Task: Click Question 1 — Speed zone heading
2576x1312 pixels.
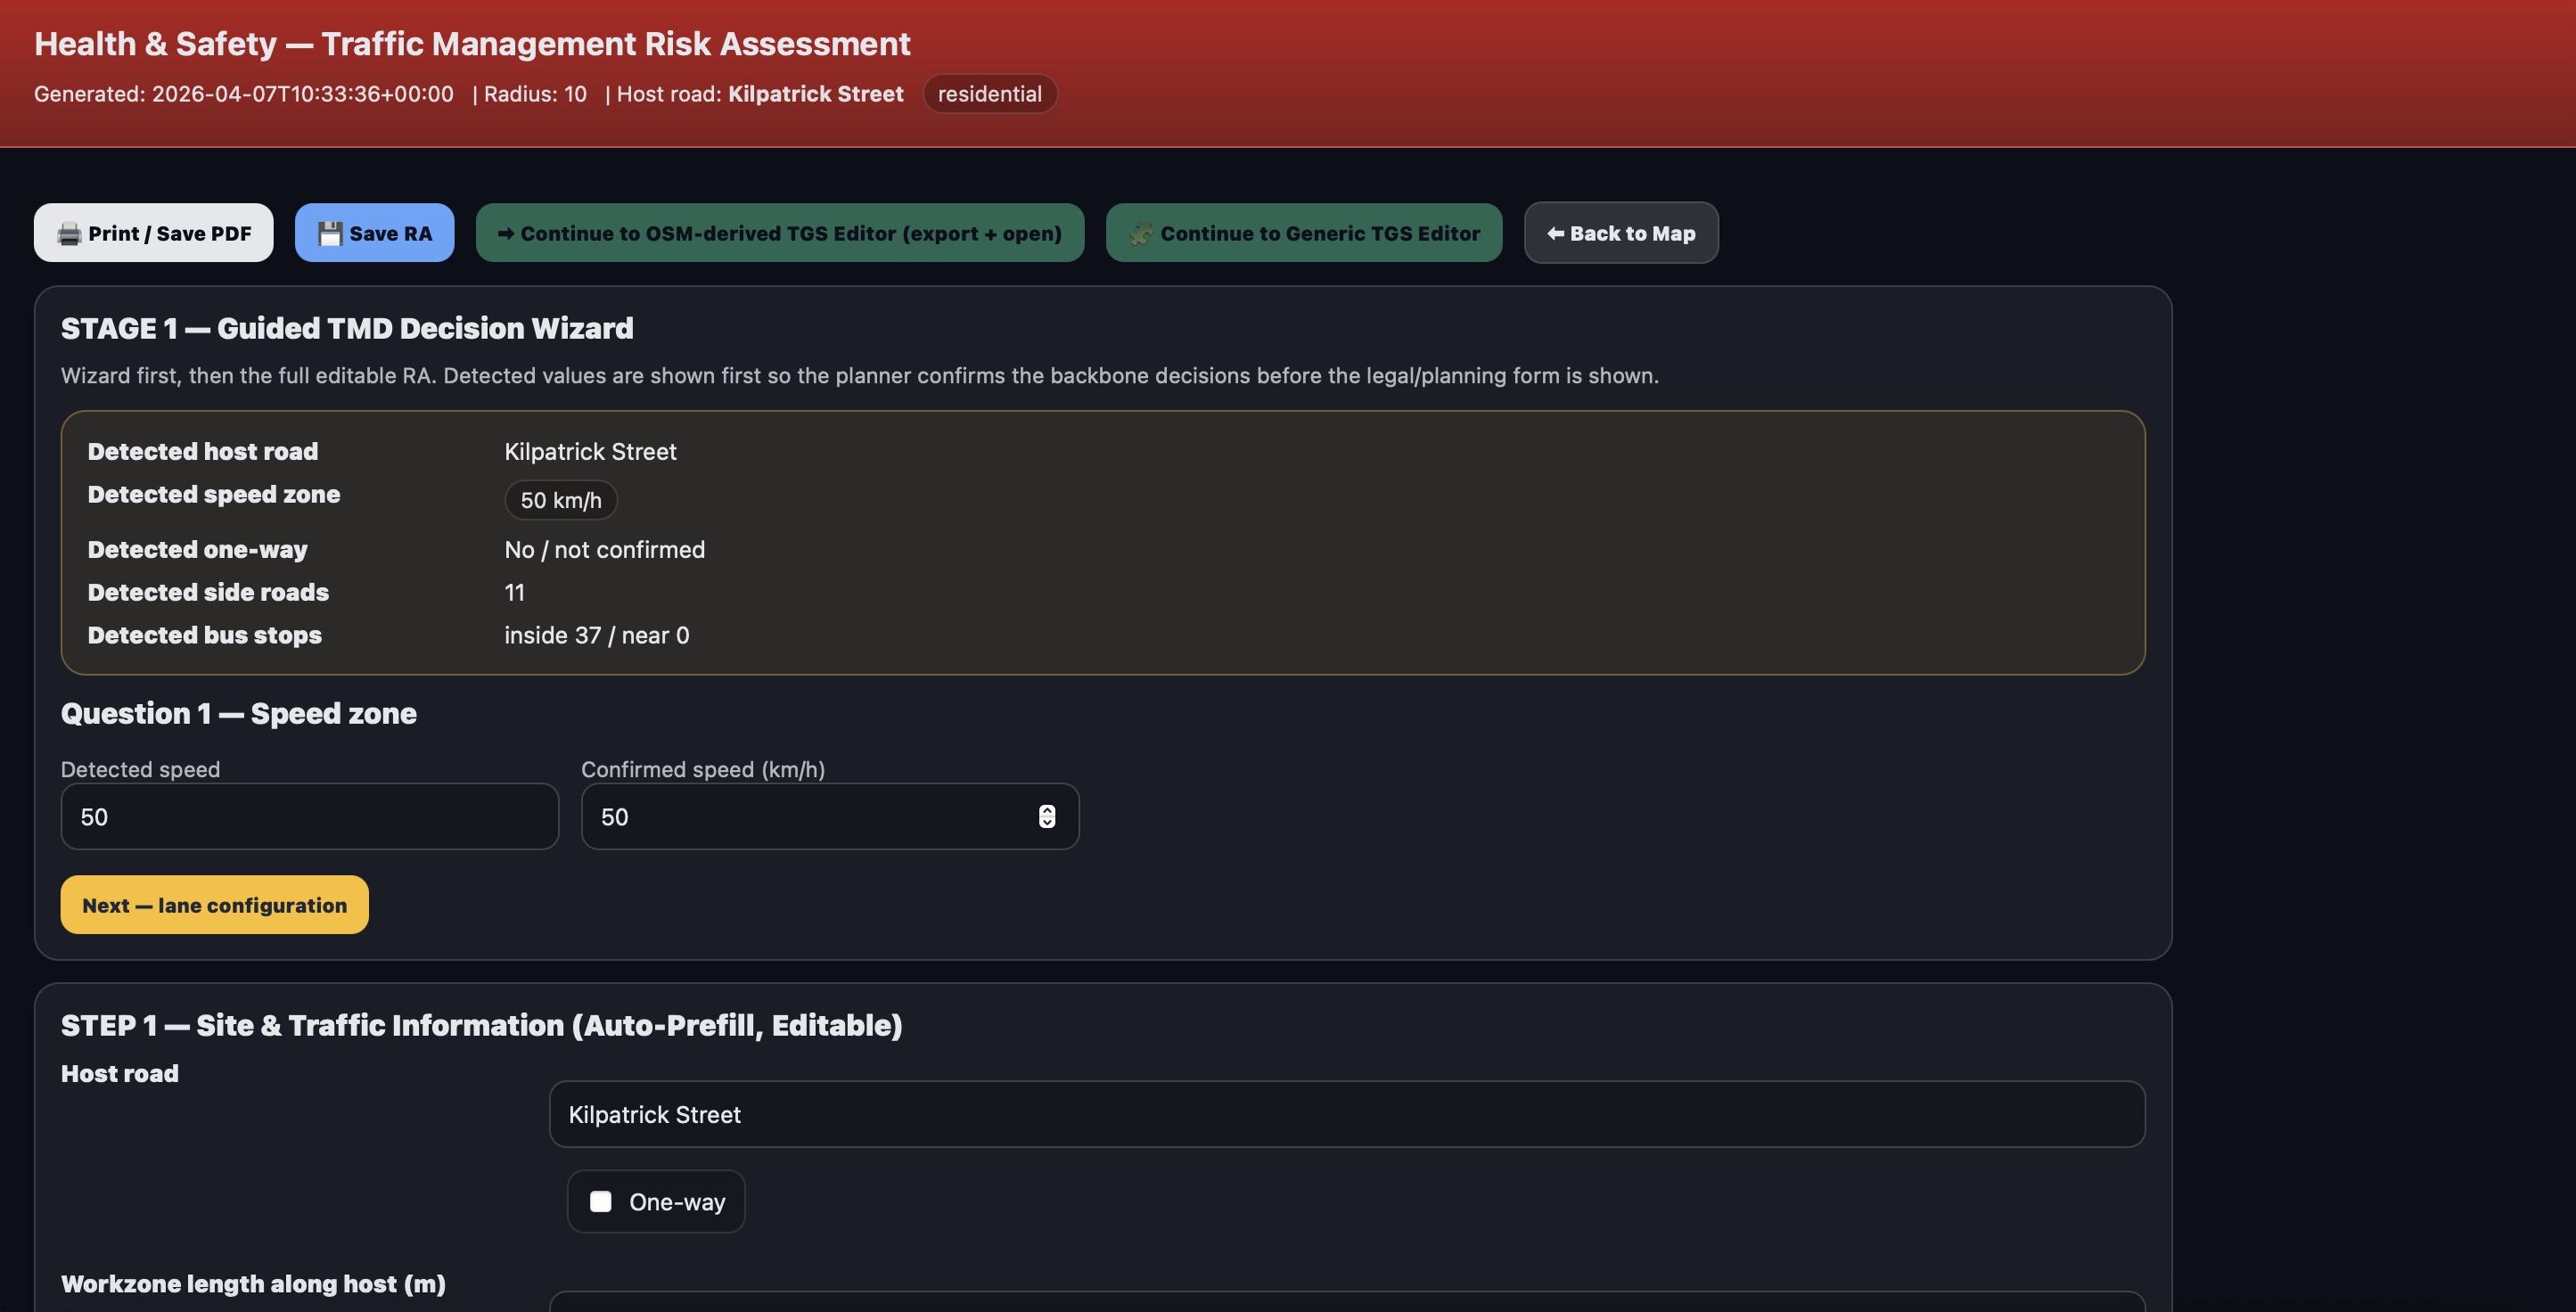Action: [x=239, y=713]
